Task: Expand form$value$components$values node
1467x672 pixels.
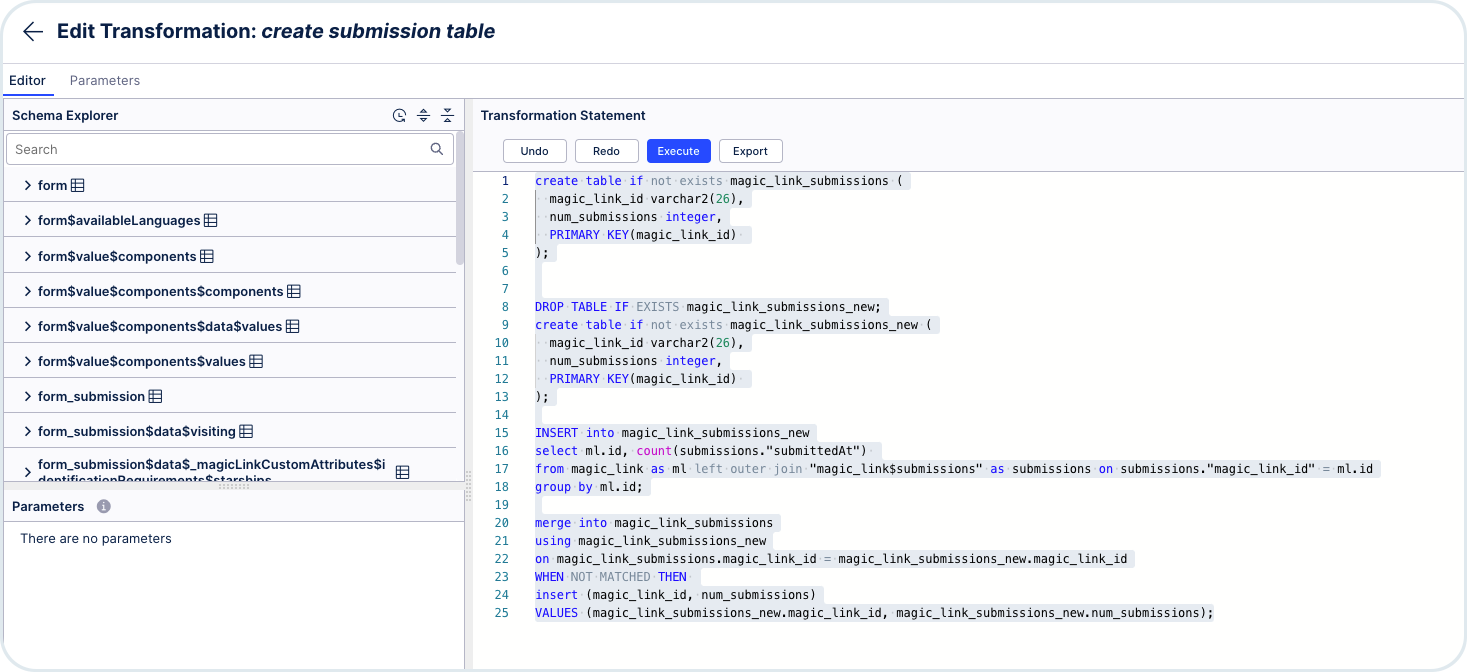Action: coord(28,361)
